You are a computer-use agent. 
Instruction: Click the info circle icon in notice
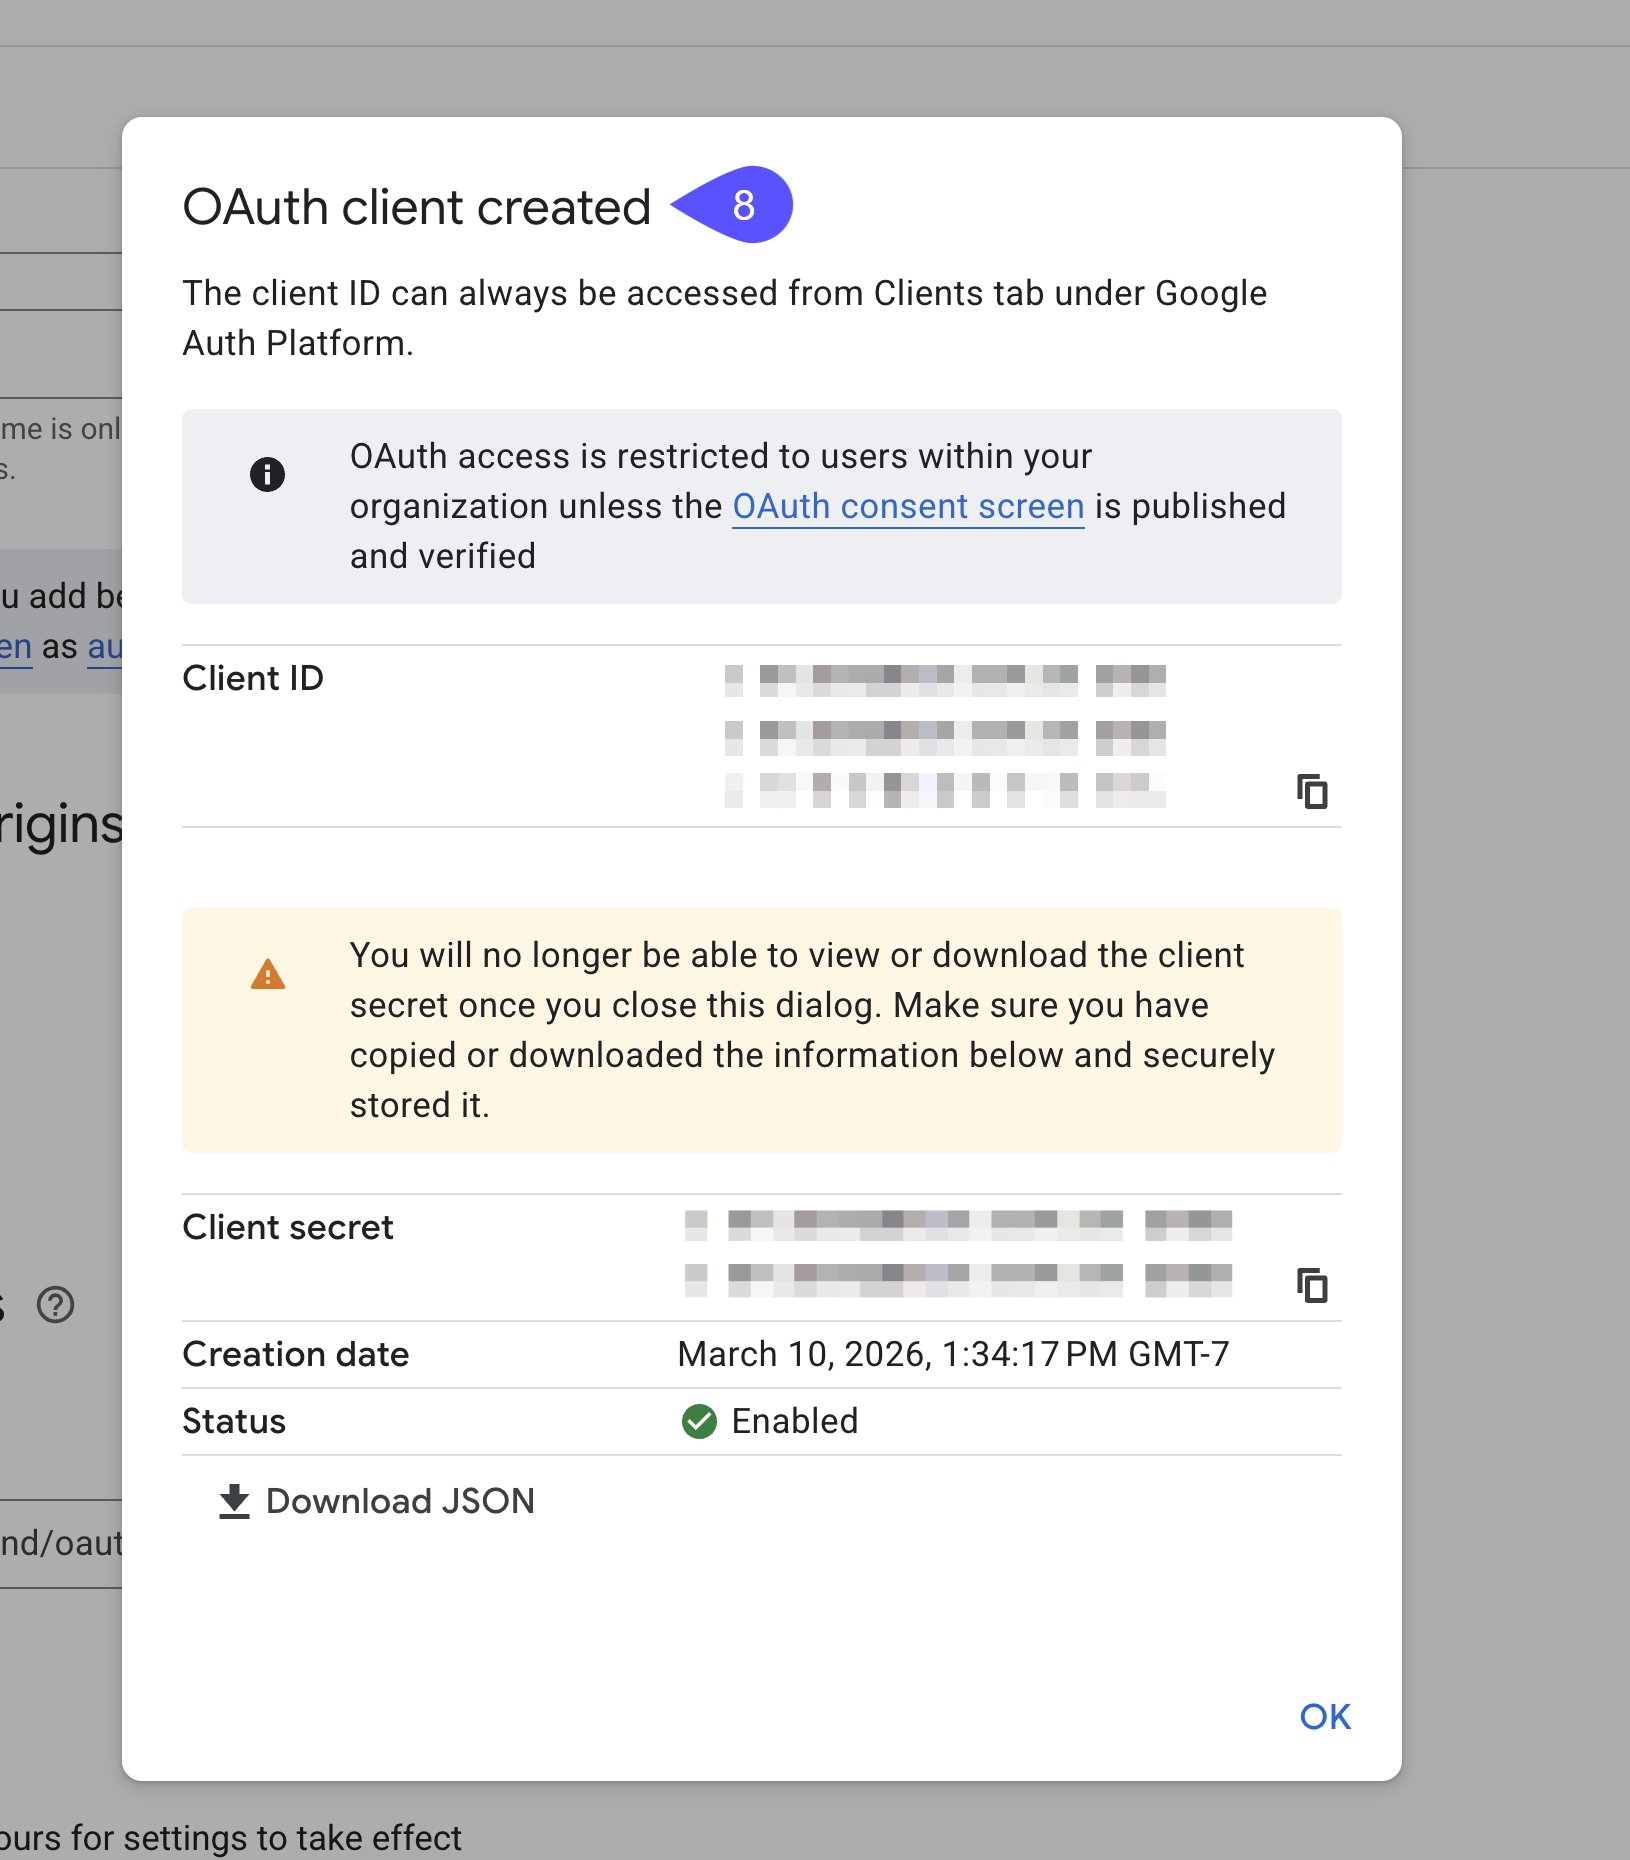click(267, 473)
